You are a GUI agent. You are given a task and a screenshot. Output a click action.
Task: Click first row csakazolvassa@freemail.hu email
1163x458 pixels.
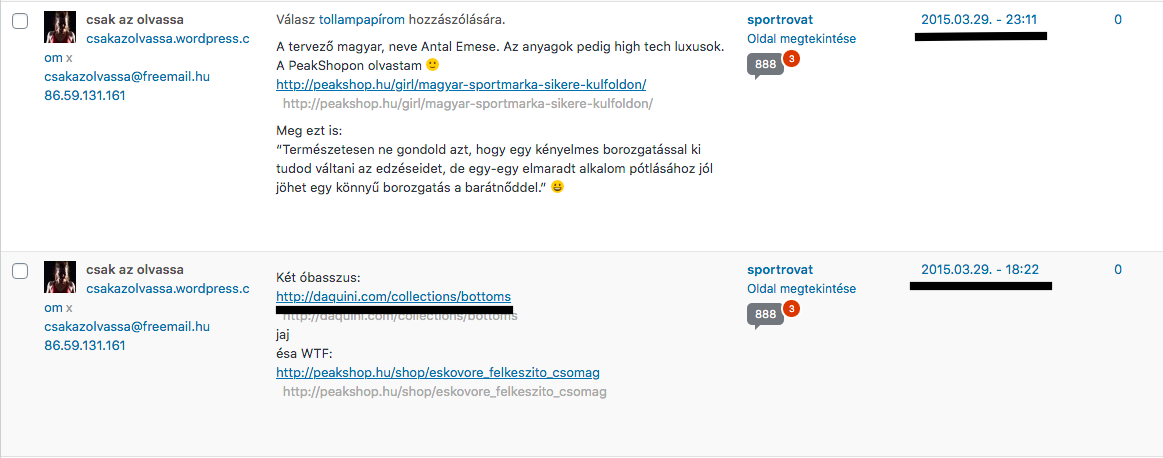point(127,76)
